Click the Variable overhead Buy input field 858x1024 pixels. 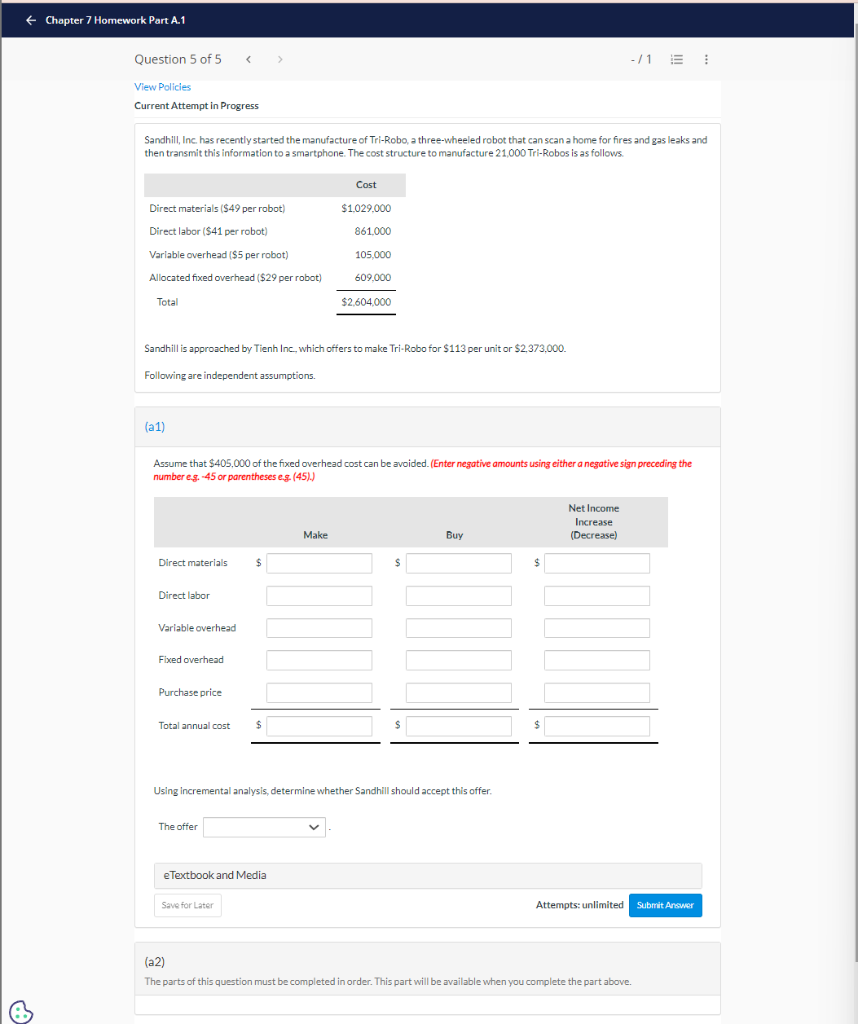[458, 628]
